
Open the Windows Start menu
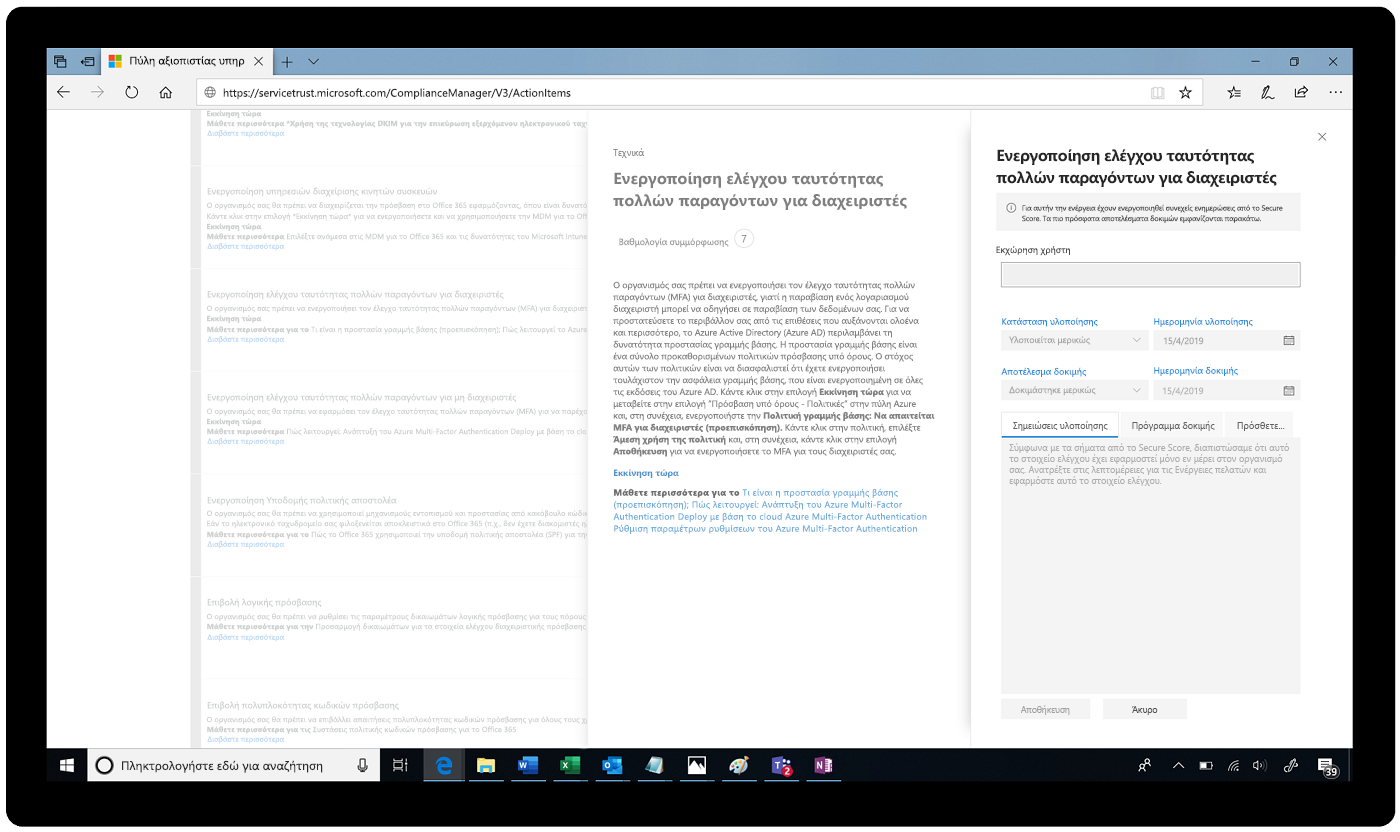click(x=67, y=766)
